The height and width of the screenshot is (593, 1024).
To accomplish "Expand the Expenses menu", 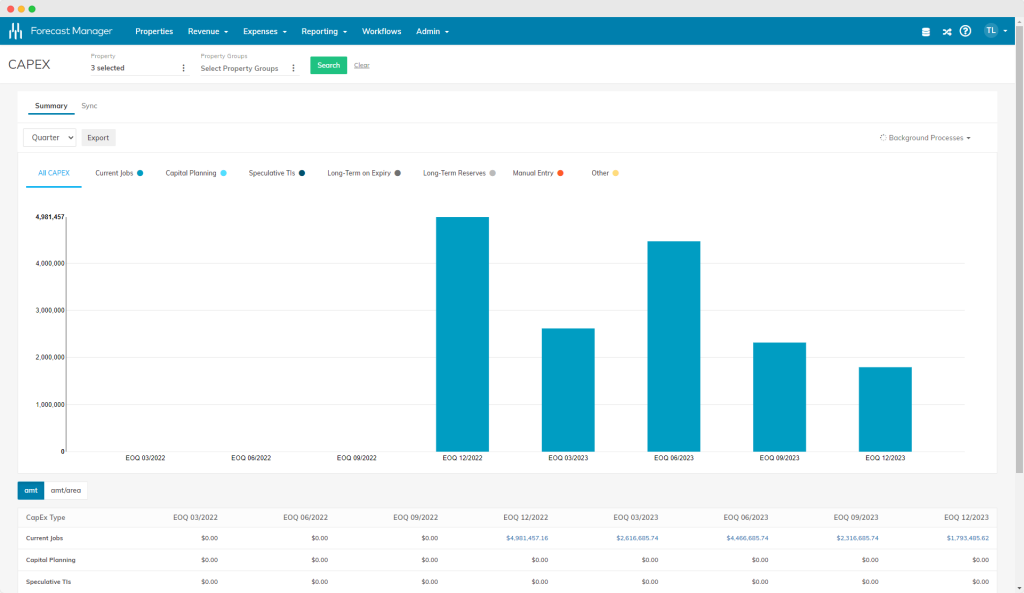I will (x=264, y=31).
